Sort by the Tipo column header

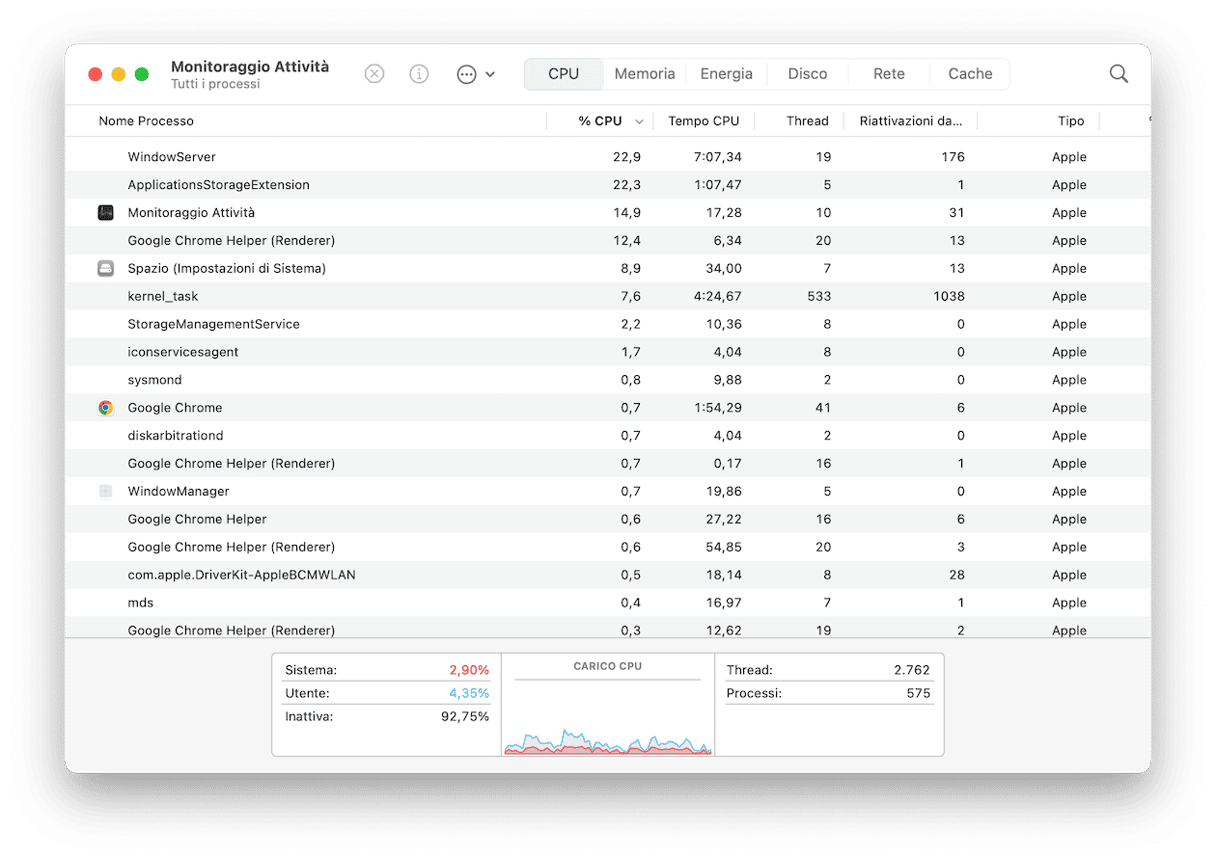coord(1071,121)
